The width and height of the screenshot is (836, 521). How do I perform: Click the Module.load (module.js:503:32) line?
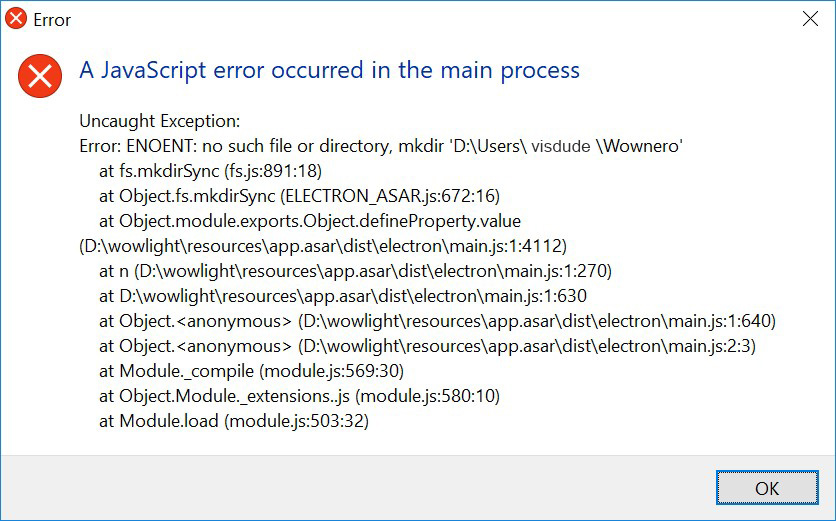234,421
